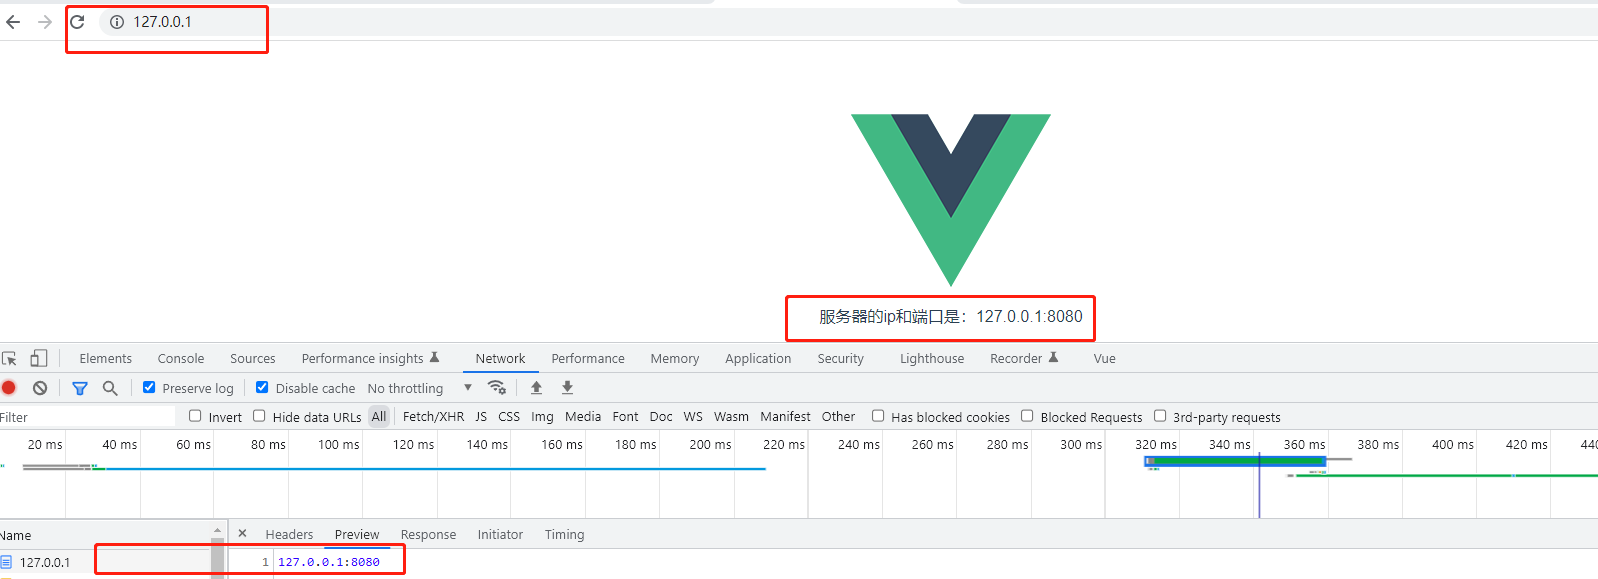
Task: Click the Vue logo image
Action: coord(951,200)
